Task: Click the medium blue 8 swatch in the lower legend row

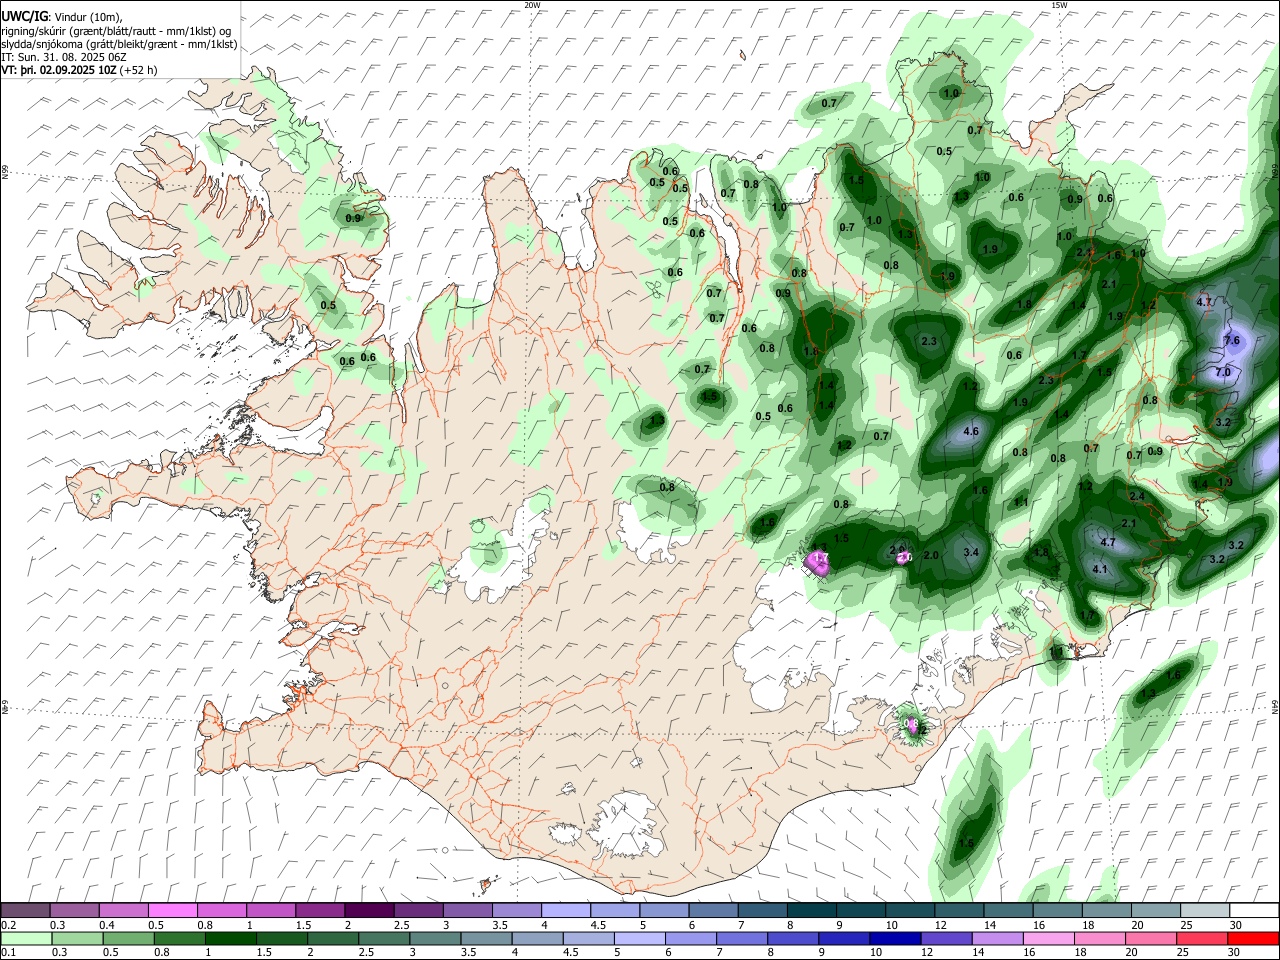Action: [793, 938]
